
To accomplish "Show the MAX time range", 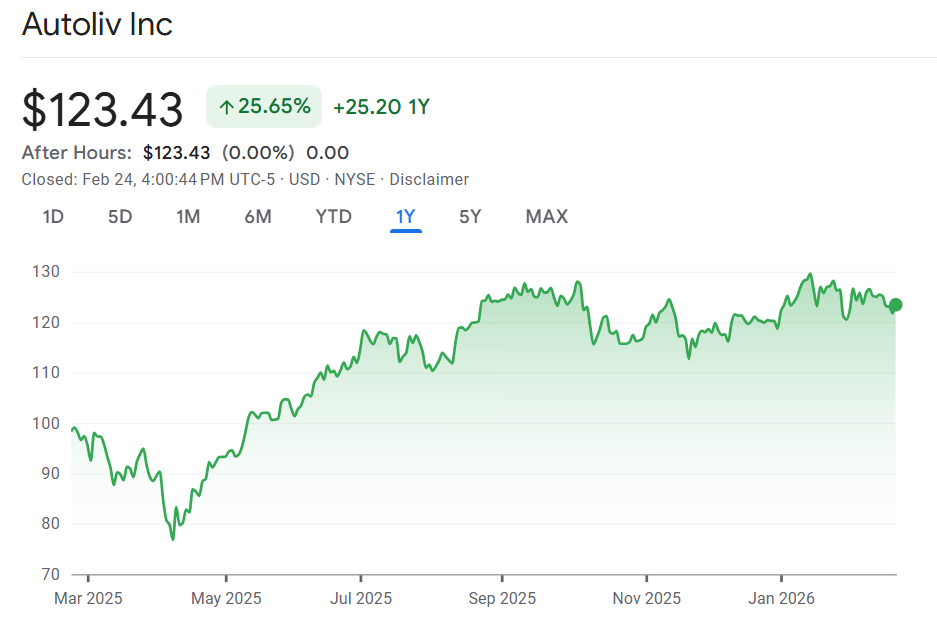I will [x=546, y=216].
